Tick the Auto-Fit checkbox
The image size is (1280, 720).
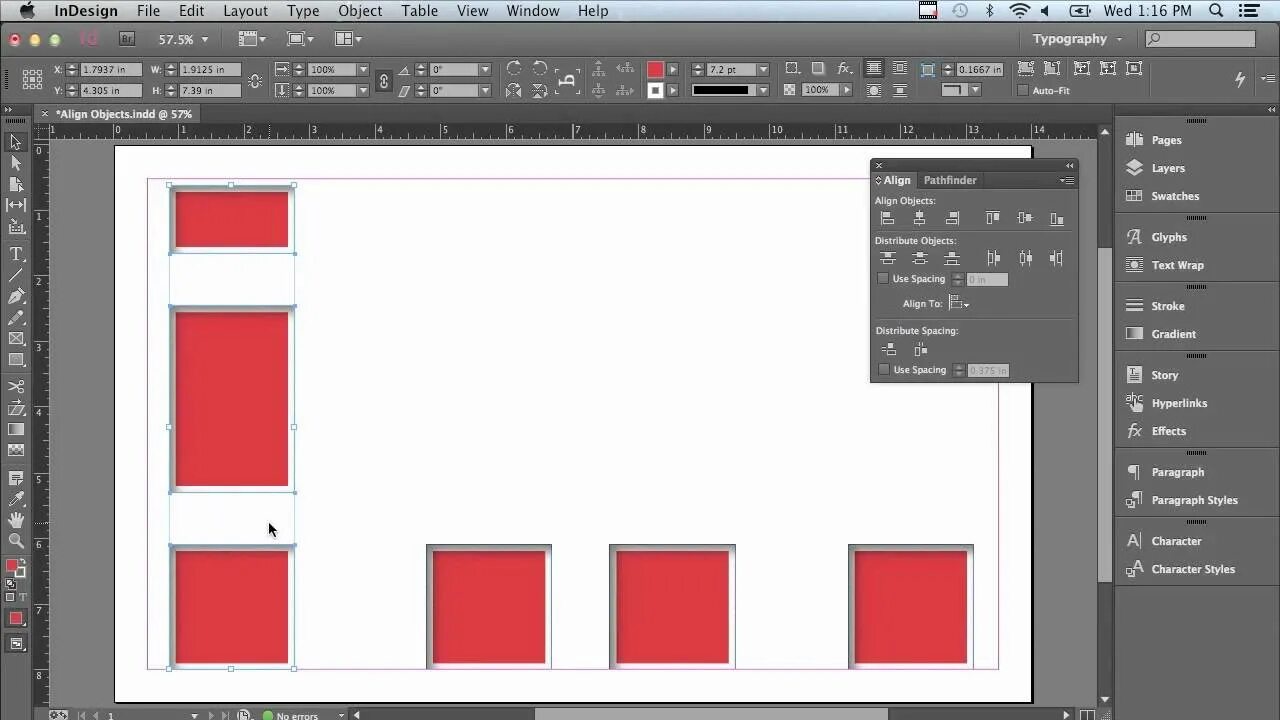(x=1023, y=90)
